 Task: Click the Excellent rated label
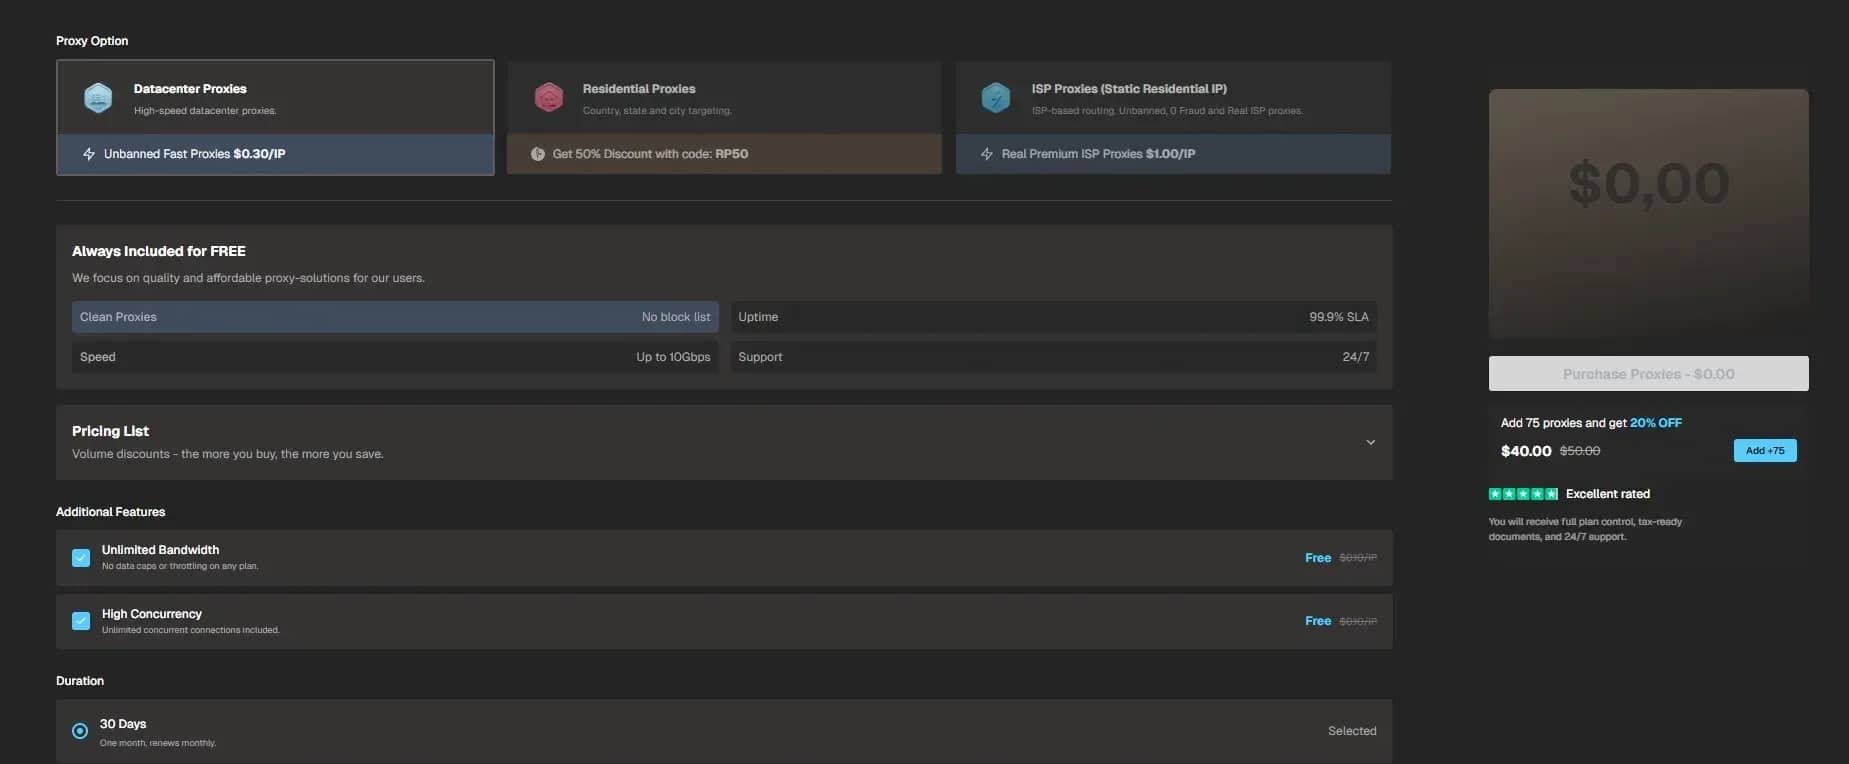[x=1608, y=494]
